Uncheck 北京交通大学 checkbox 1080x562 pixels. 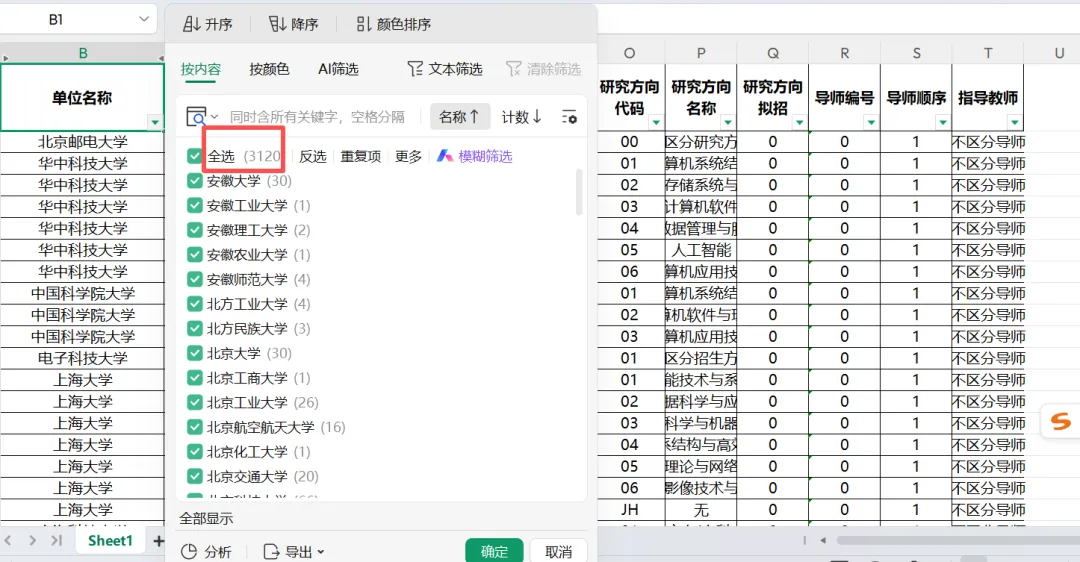tap(194, 477)
